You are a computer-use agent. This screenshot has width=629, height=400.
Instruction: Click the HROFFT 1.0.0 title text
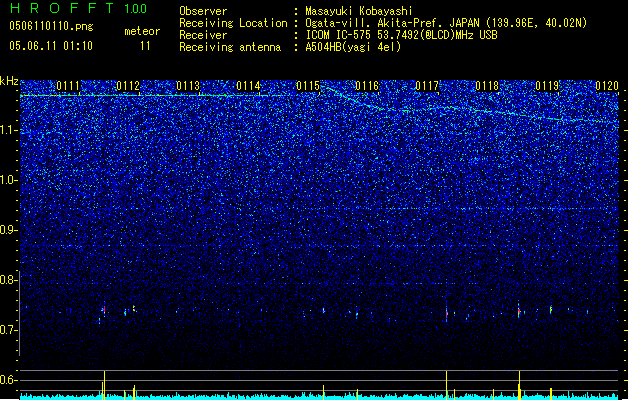coord(78,8)
